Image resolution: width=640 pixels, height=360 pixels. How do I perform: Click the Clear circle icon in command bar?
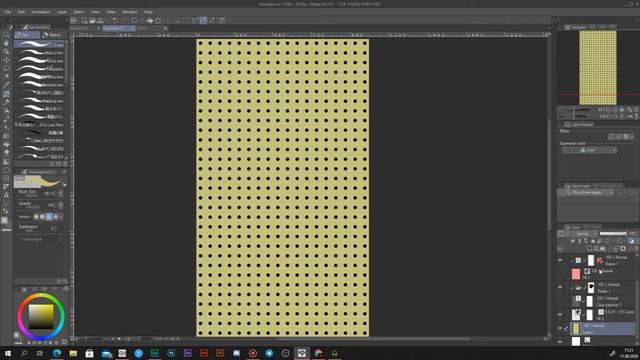coord(134,20)
